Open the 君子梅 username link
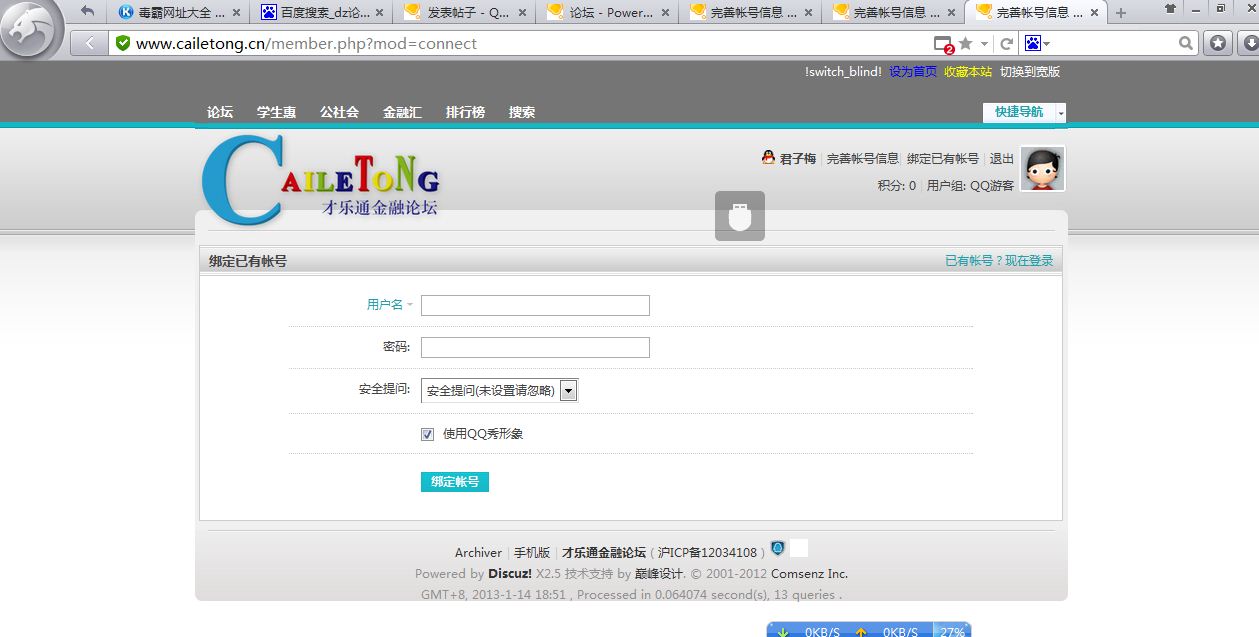Image resolution: width=1259 pixels, height=637 pixels. click(x=798, y=159)
